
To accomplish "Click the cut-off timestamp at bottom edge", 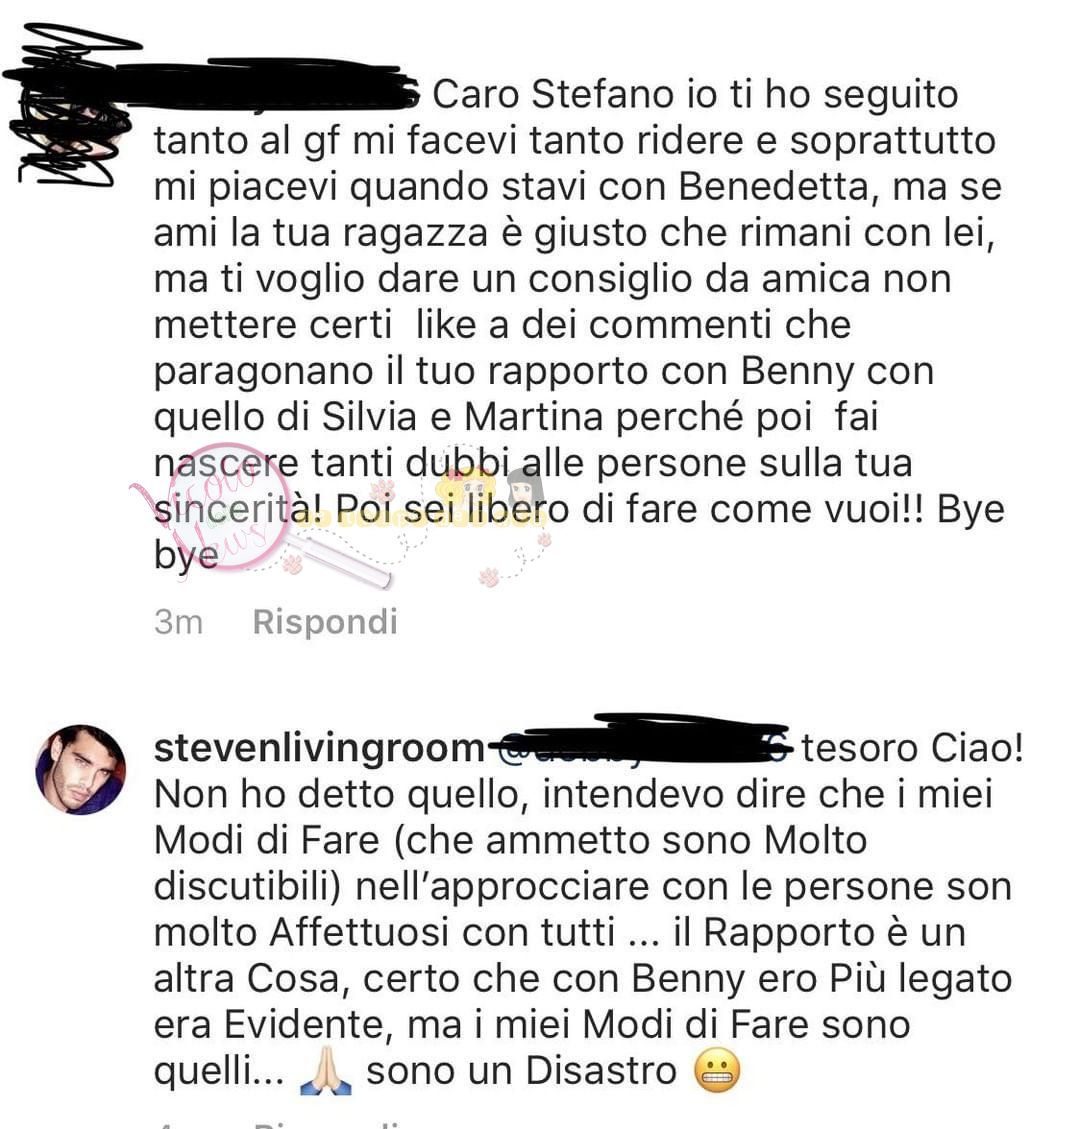I will click(166, 1125).
